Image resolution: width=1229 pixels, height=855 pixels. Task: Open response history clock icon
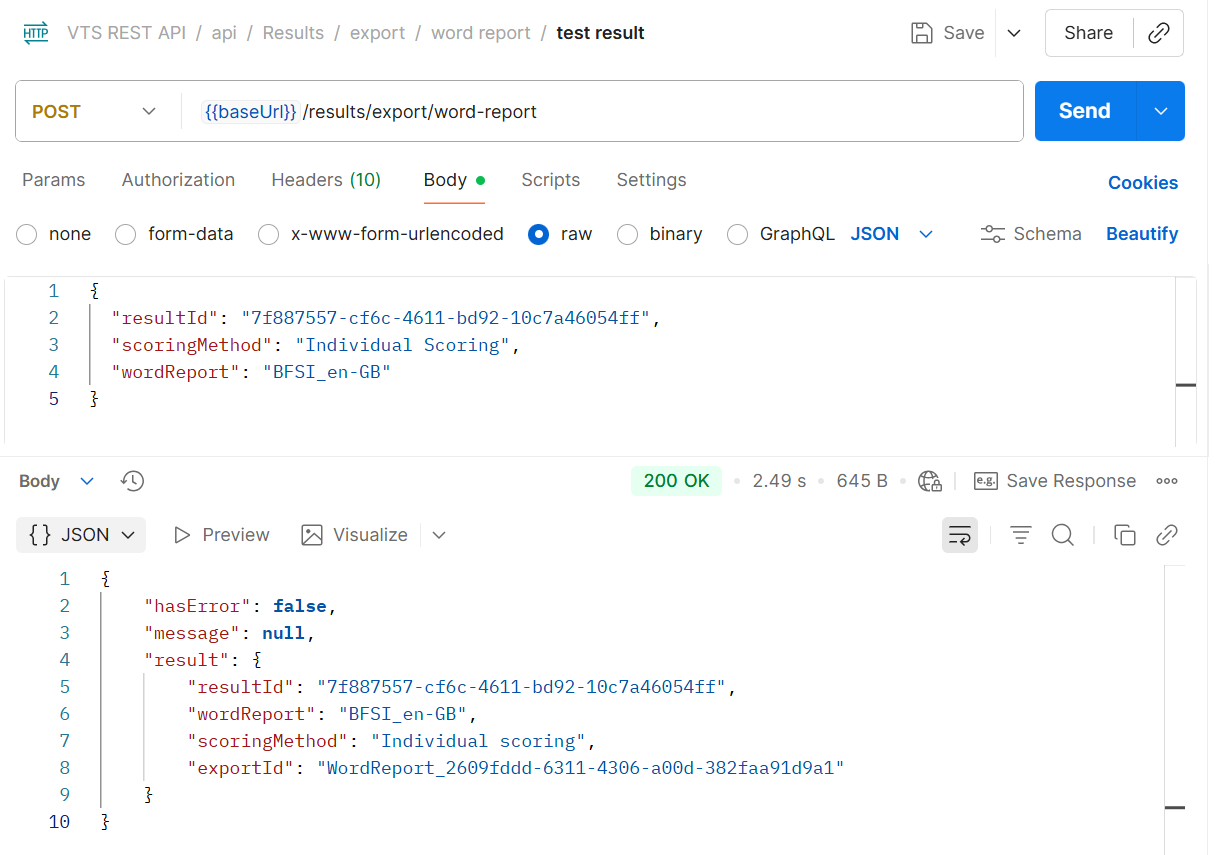132,481
